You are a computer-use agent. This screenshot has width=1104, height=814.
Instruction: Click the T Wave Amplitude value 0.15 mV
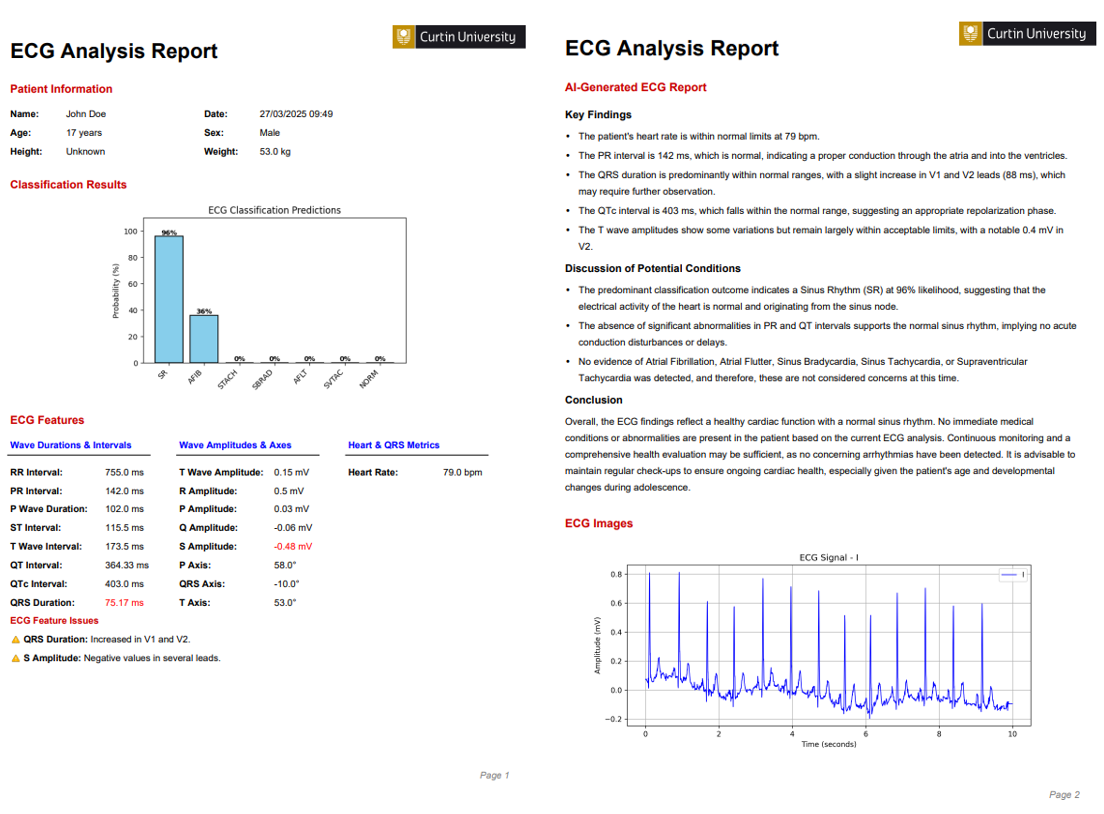[x=291, y=472]
